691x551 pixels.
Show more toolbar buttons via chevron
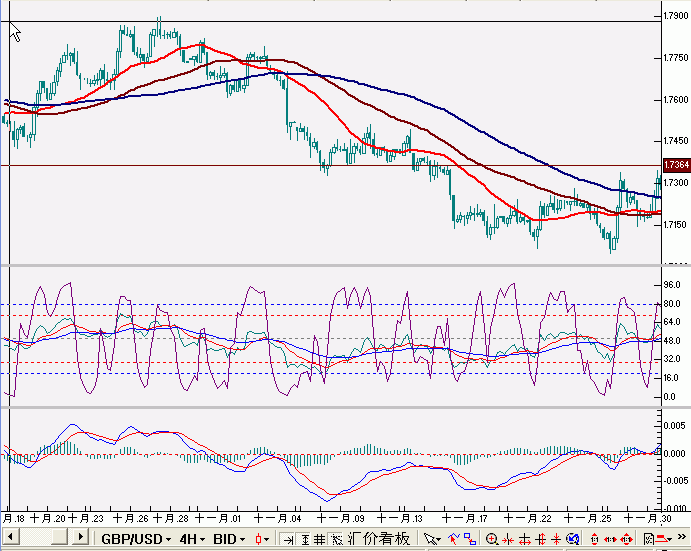(x=681, y=537)
